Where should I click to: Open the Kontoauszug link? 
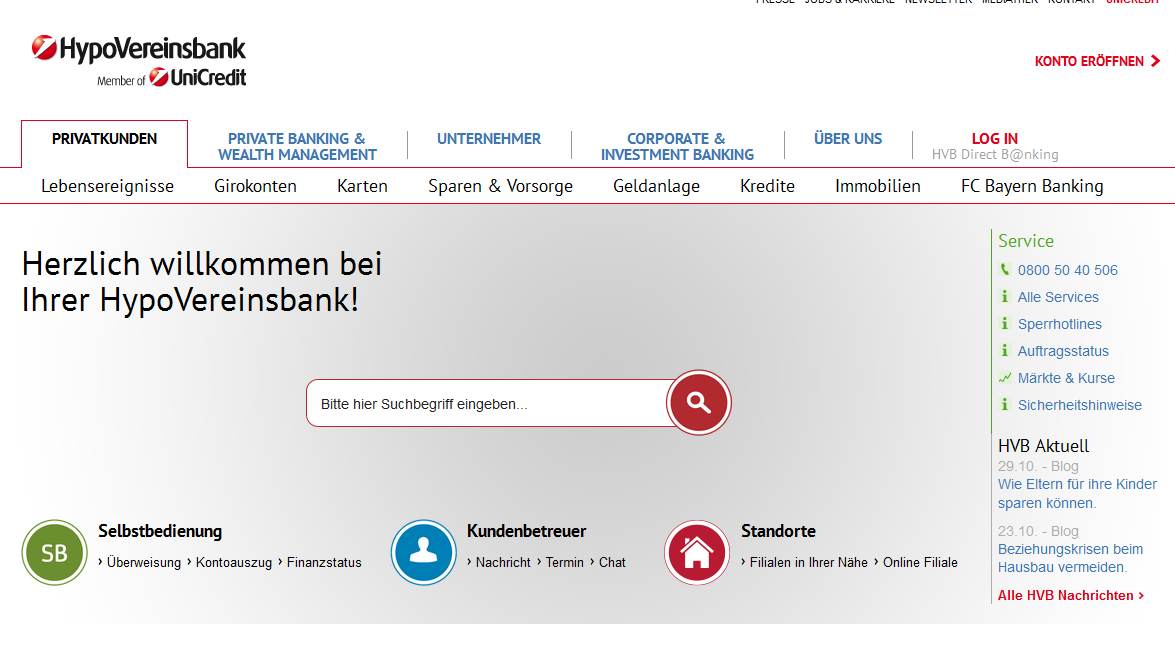(x=234, y=563)
